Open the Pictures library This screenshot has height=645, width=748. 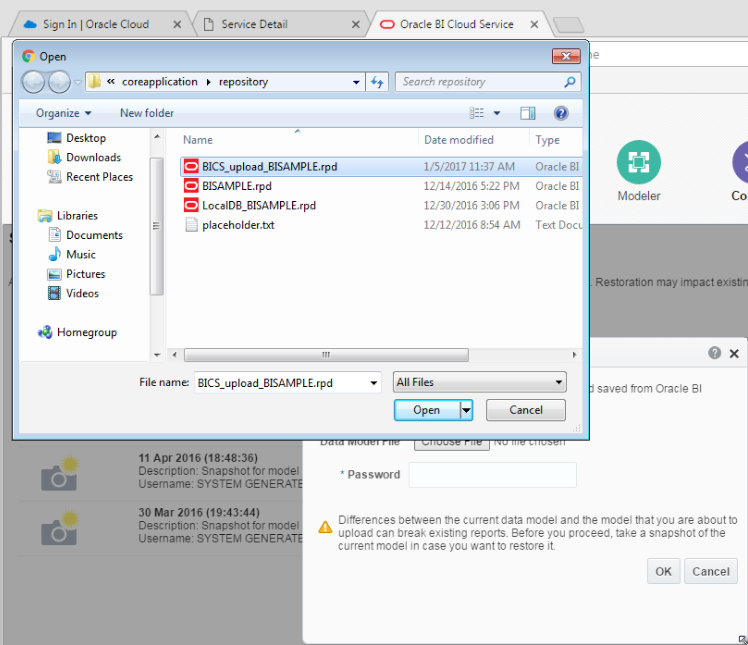(x=76, y=274)
